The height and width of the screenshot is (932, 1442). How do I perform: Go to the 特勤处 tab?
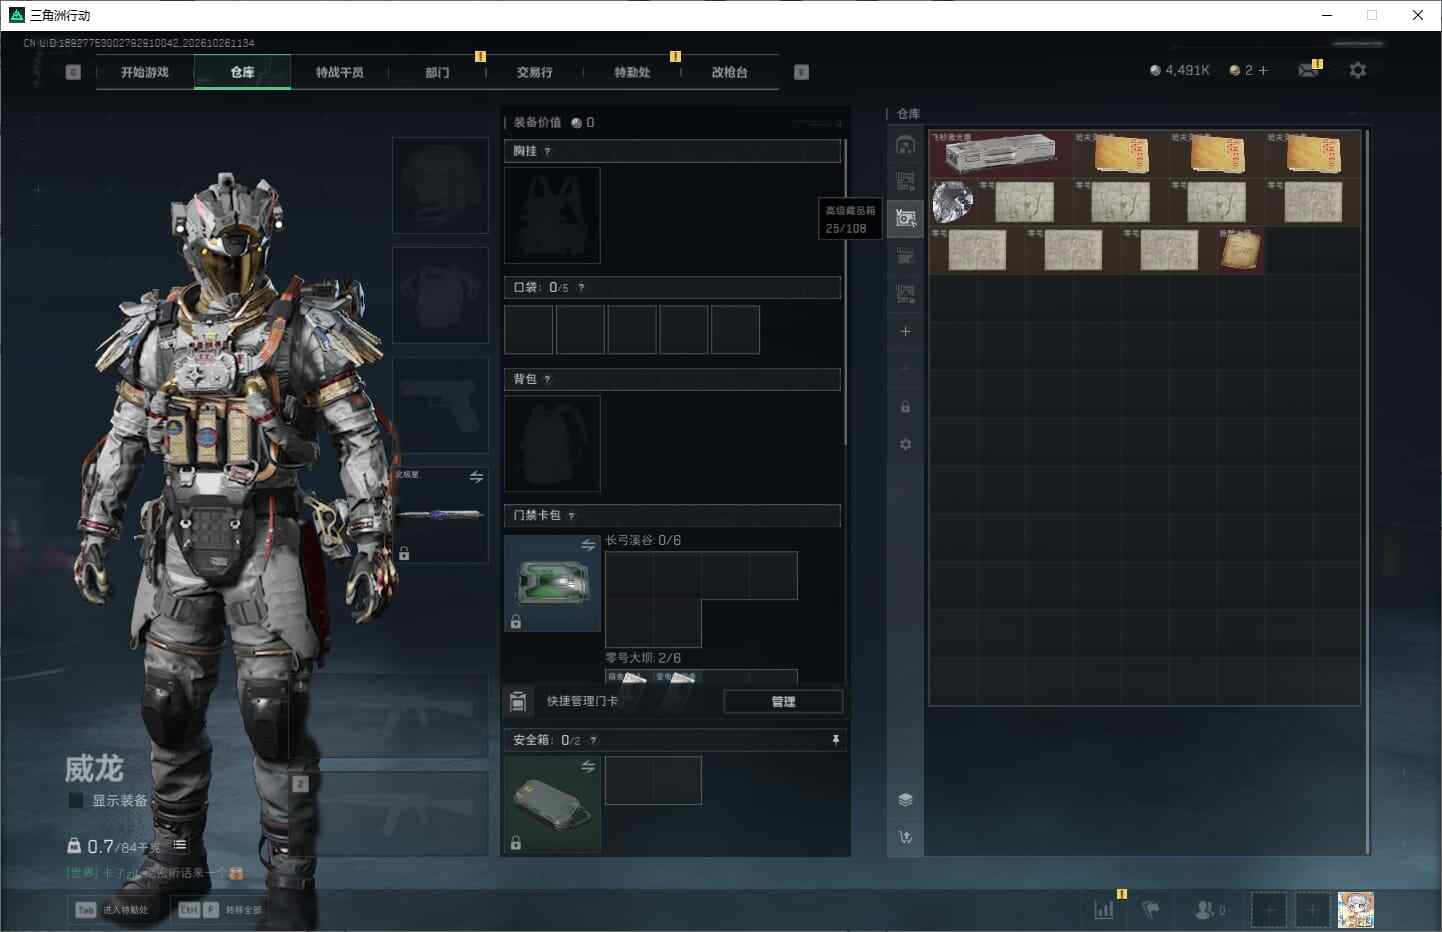[x=632, y=72]
